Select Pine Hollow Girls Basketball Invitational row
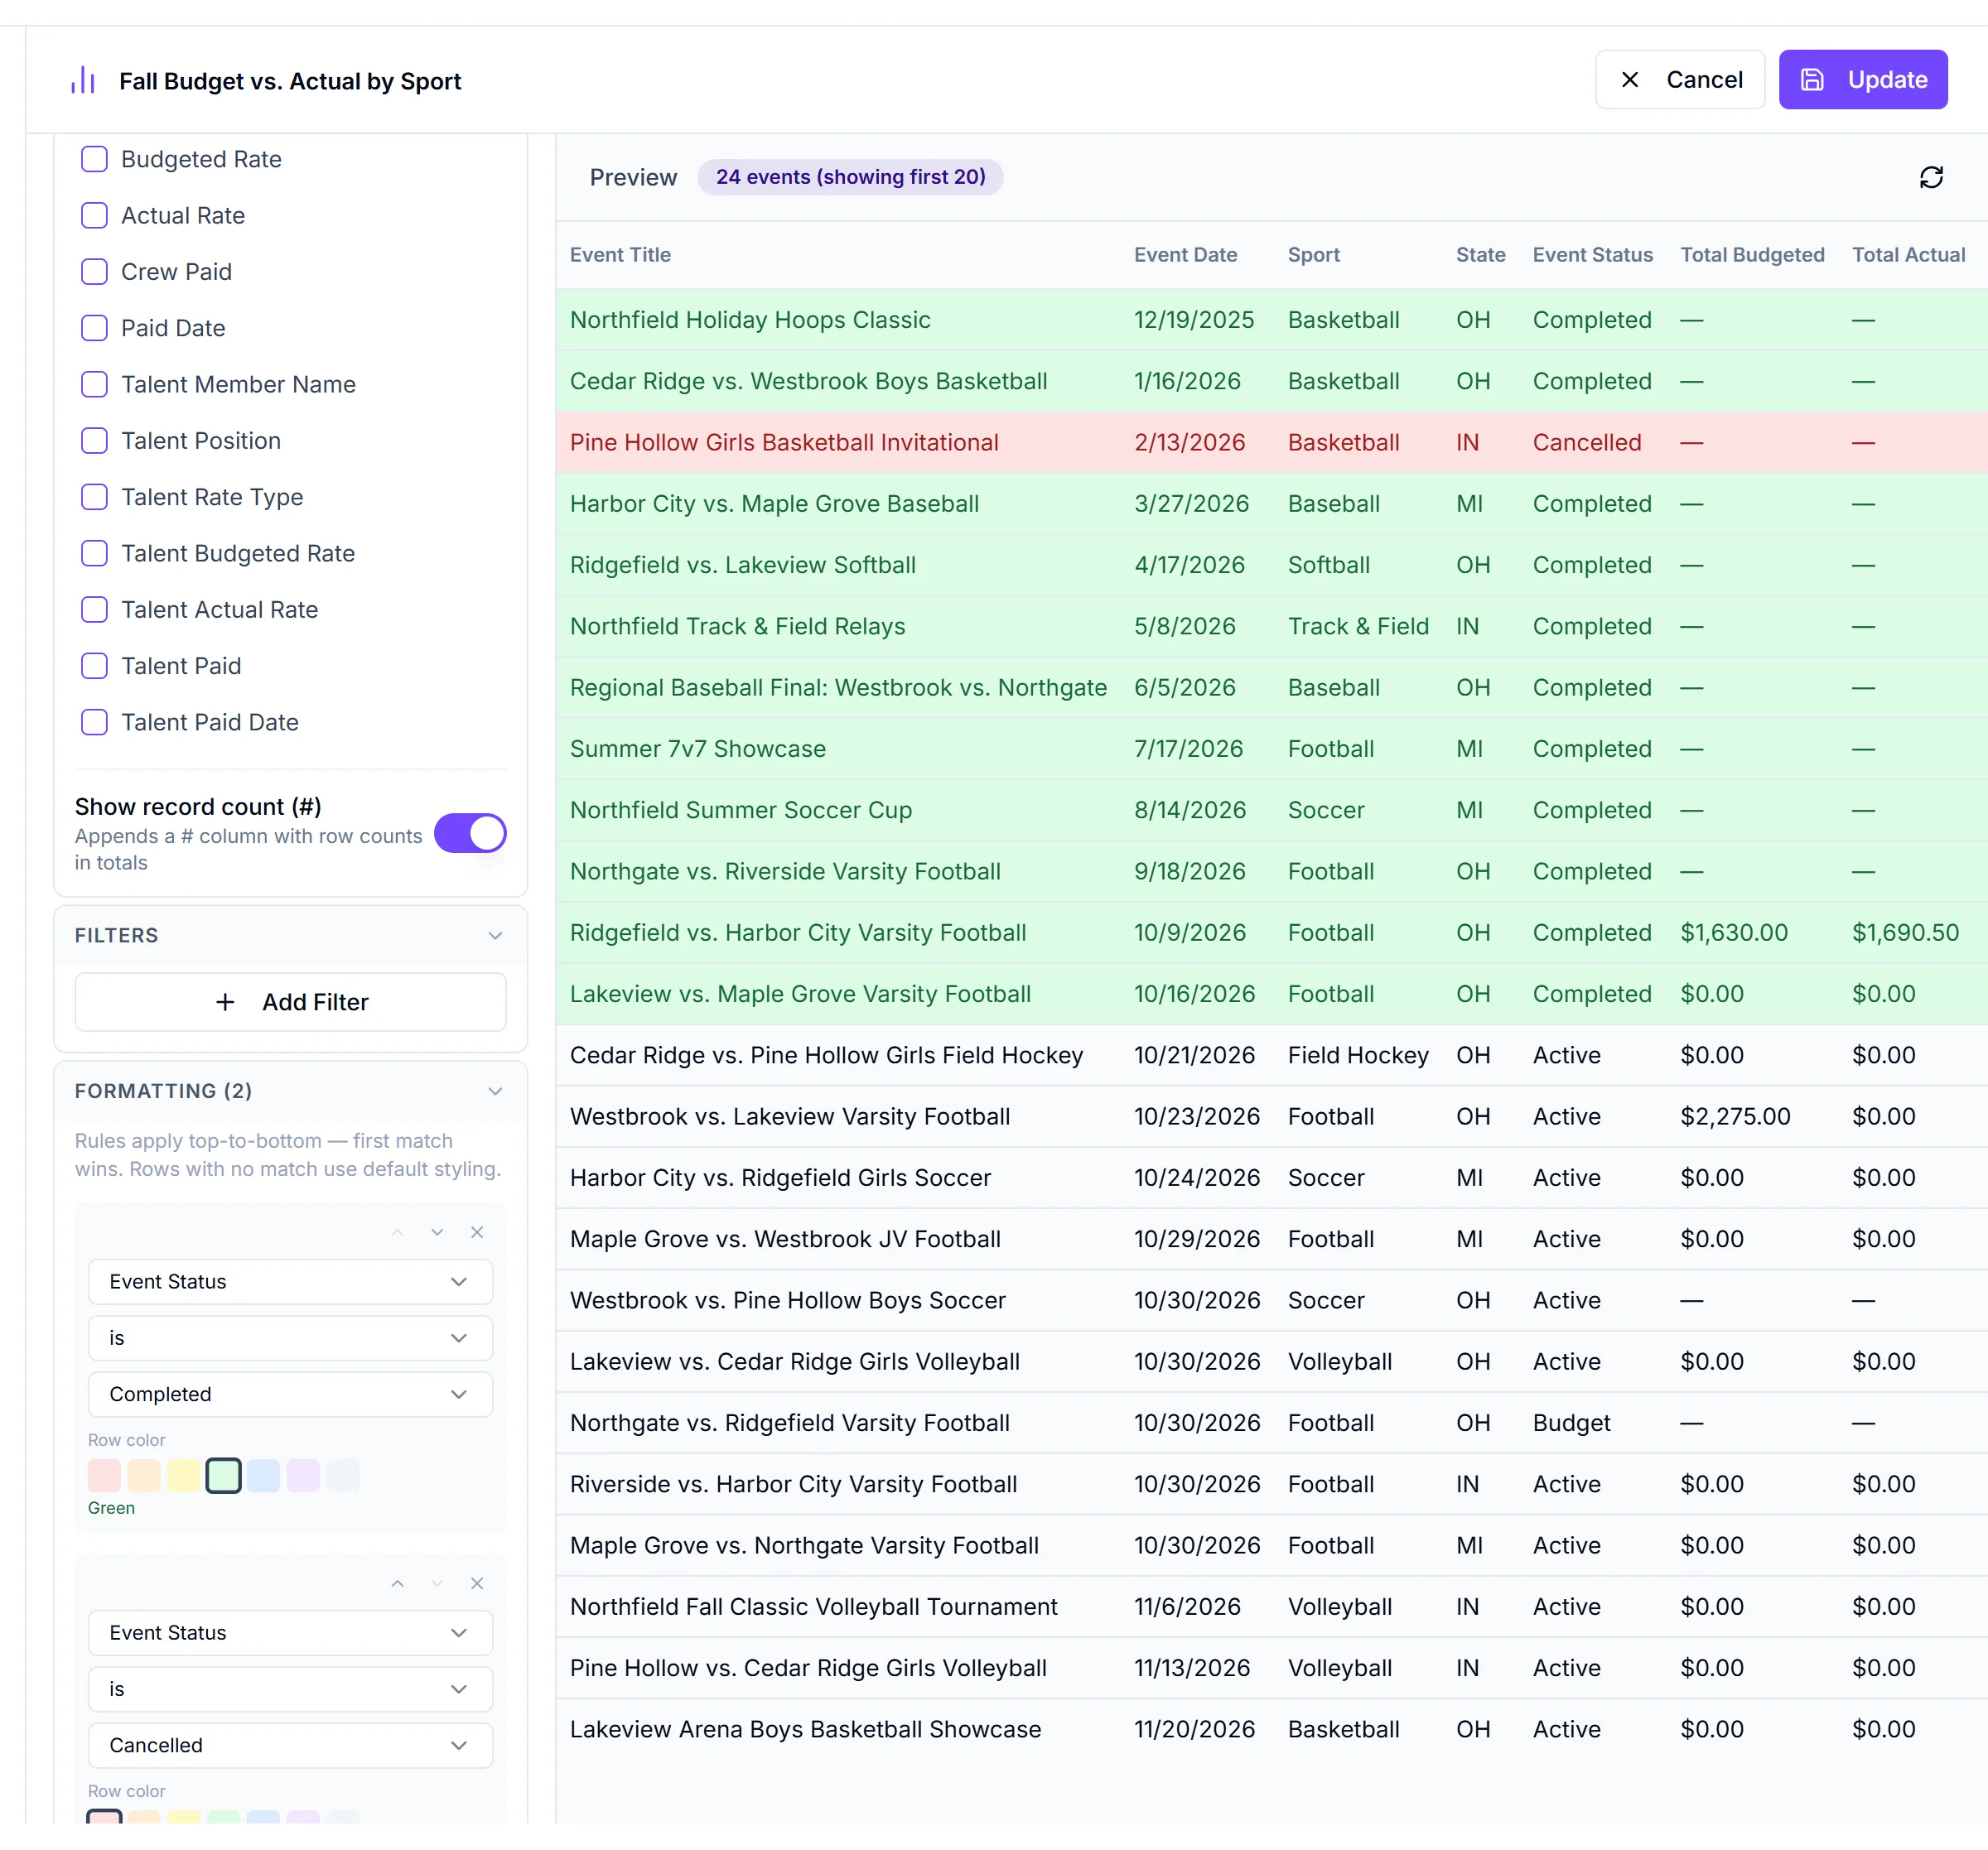The height and width of the screenshot is (1850, 1988). (1271, 442)
